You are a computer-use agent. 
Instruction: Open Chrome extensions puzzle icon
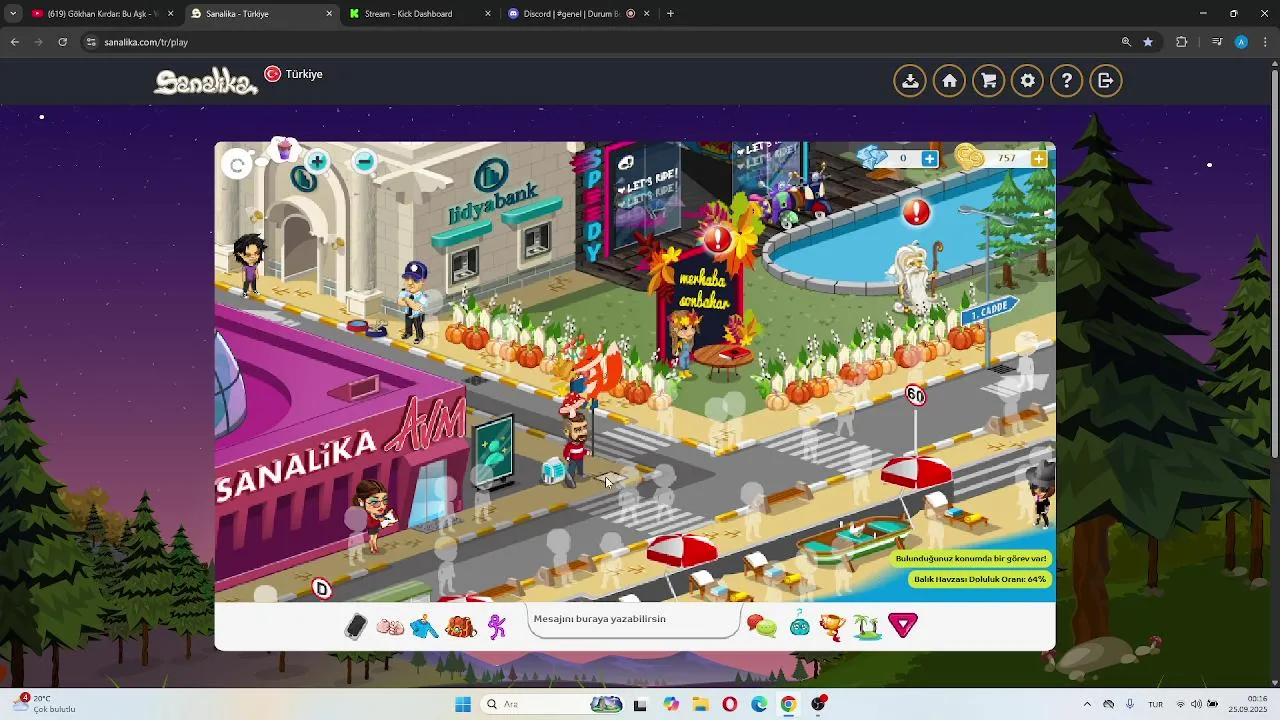click(x=1182, y=42)
